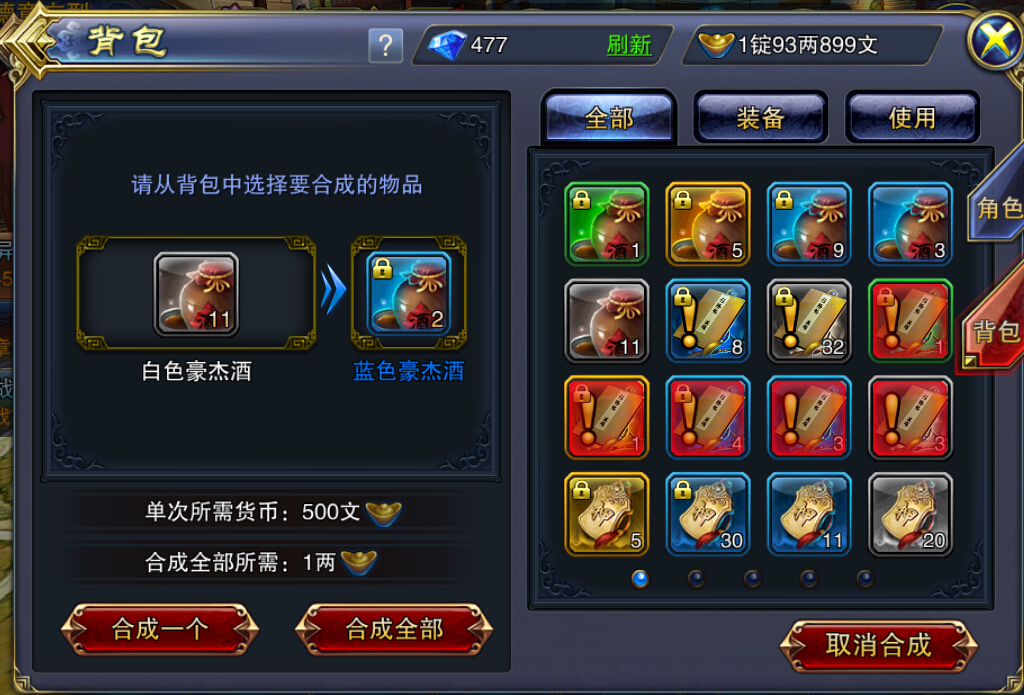1024x695 pixels.
Task: Click the green 刷新 link
Action: [629, 45]
